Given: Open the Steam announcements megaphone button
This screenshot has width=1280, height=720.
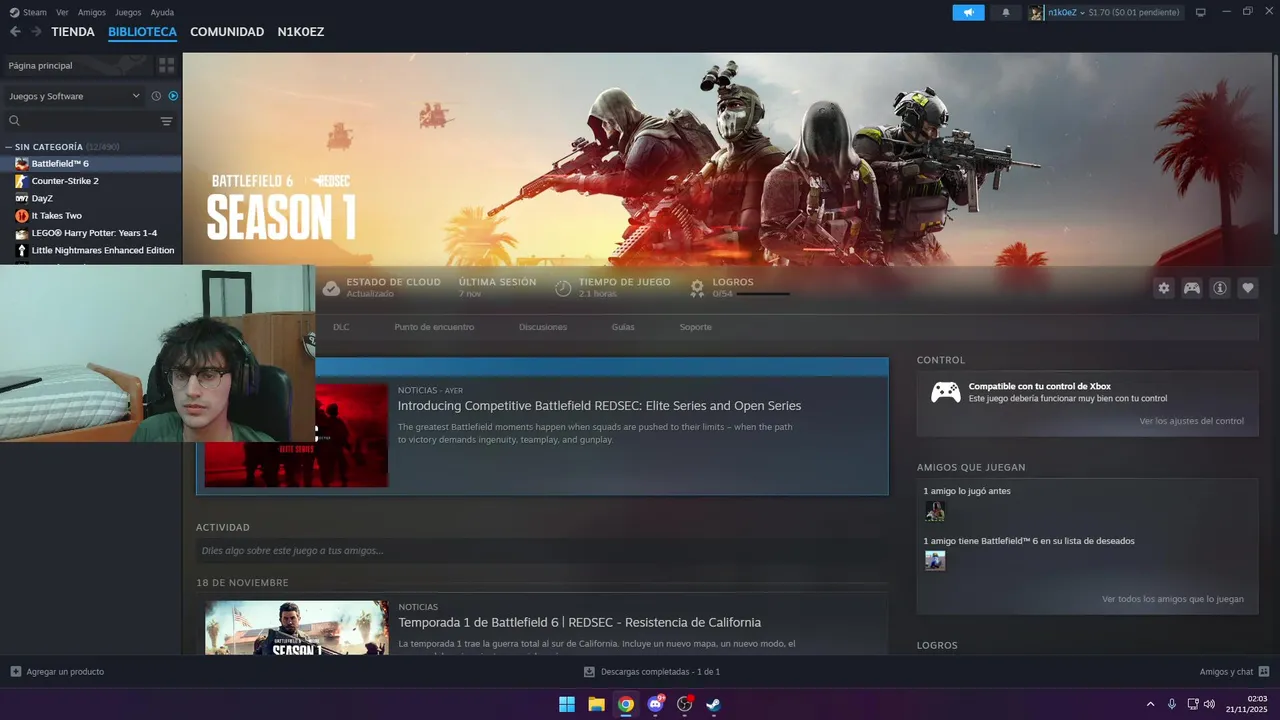Looking at the screenshot, I should (968, 12).
